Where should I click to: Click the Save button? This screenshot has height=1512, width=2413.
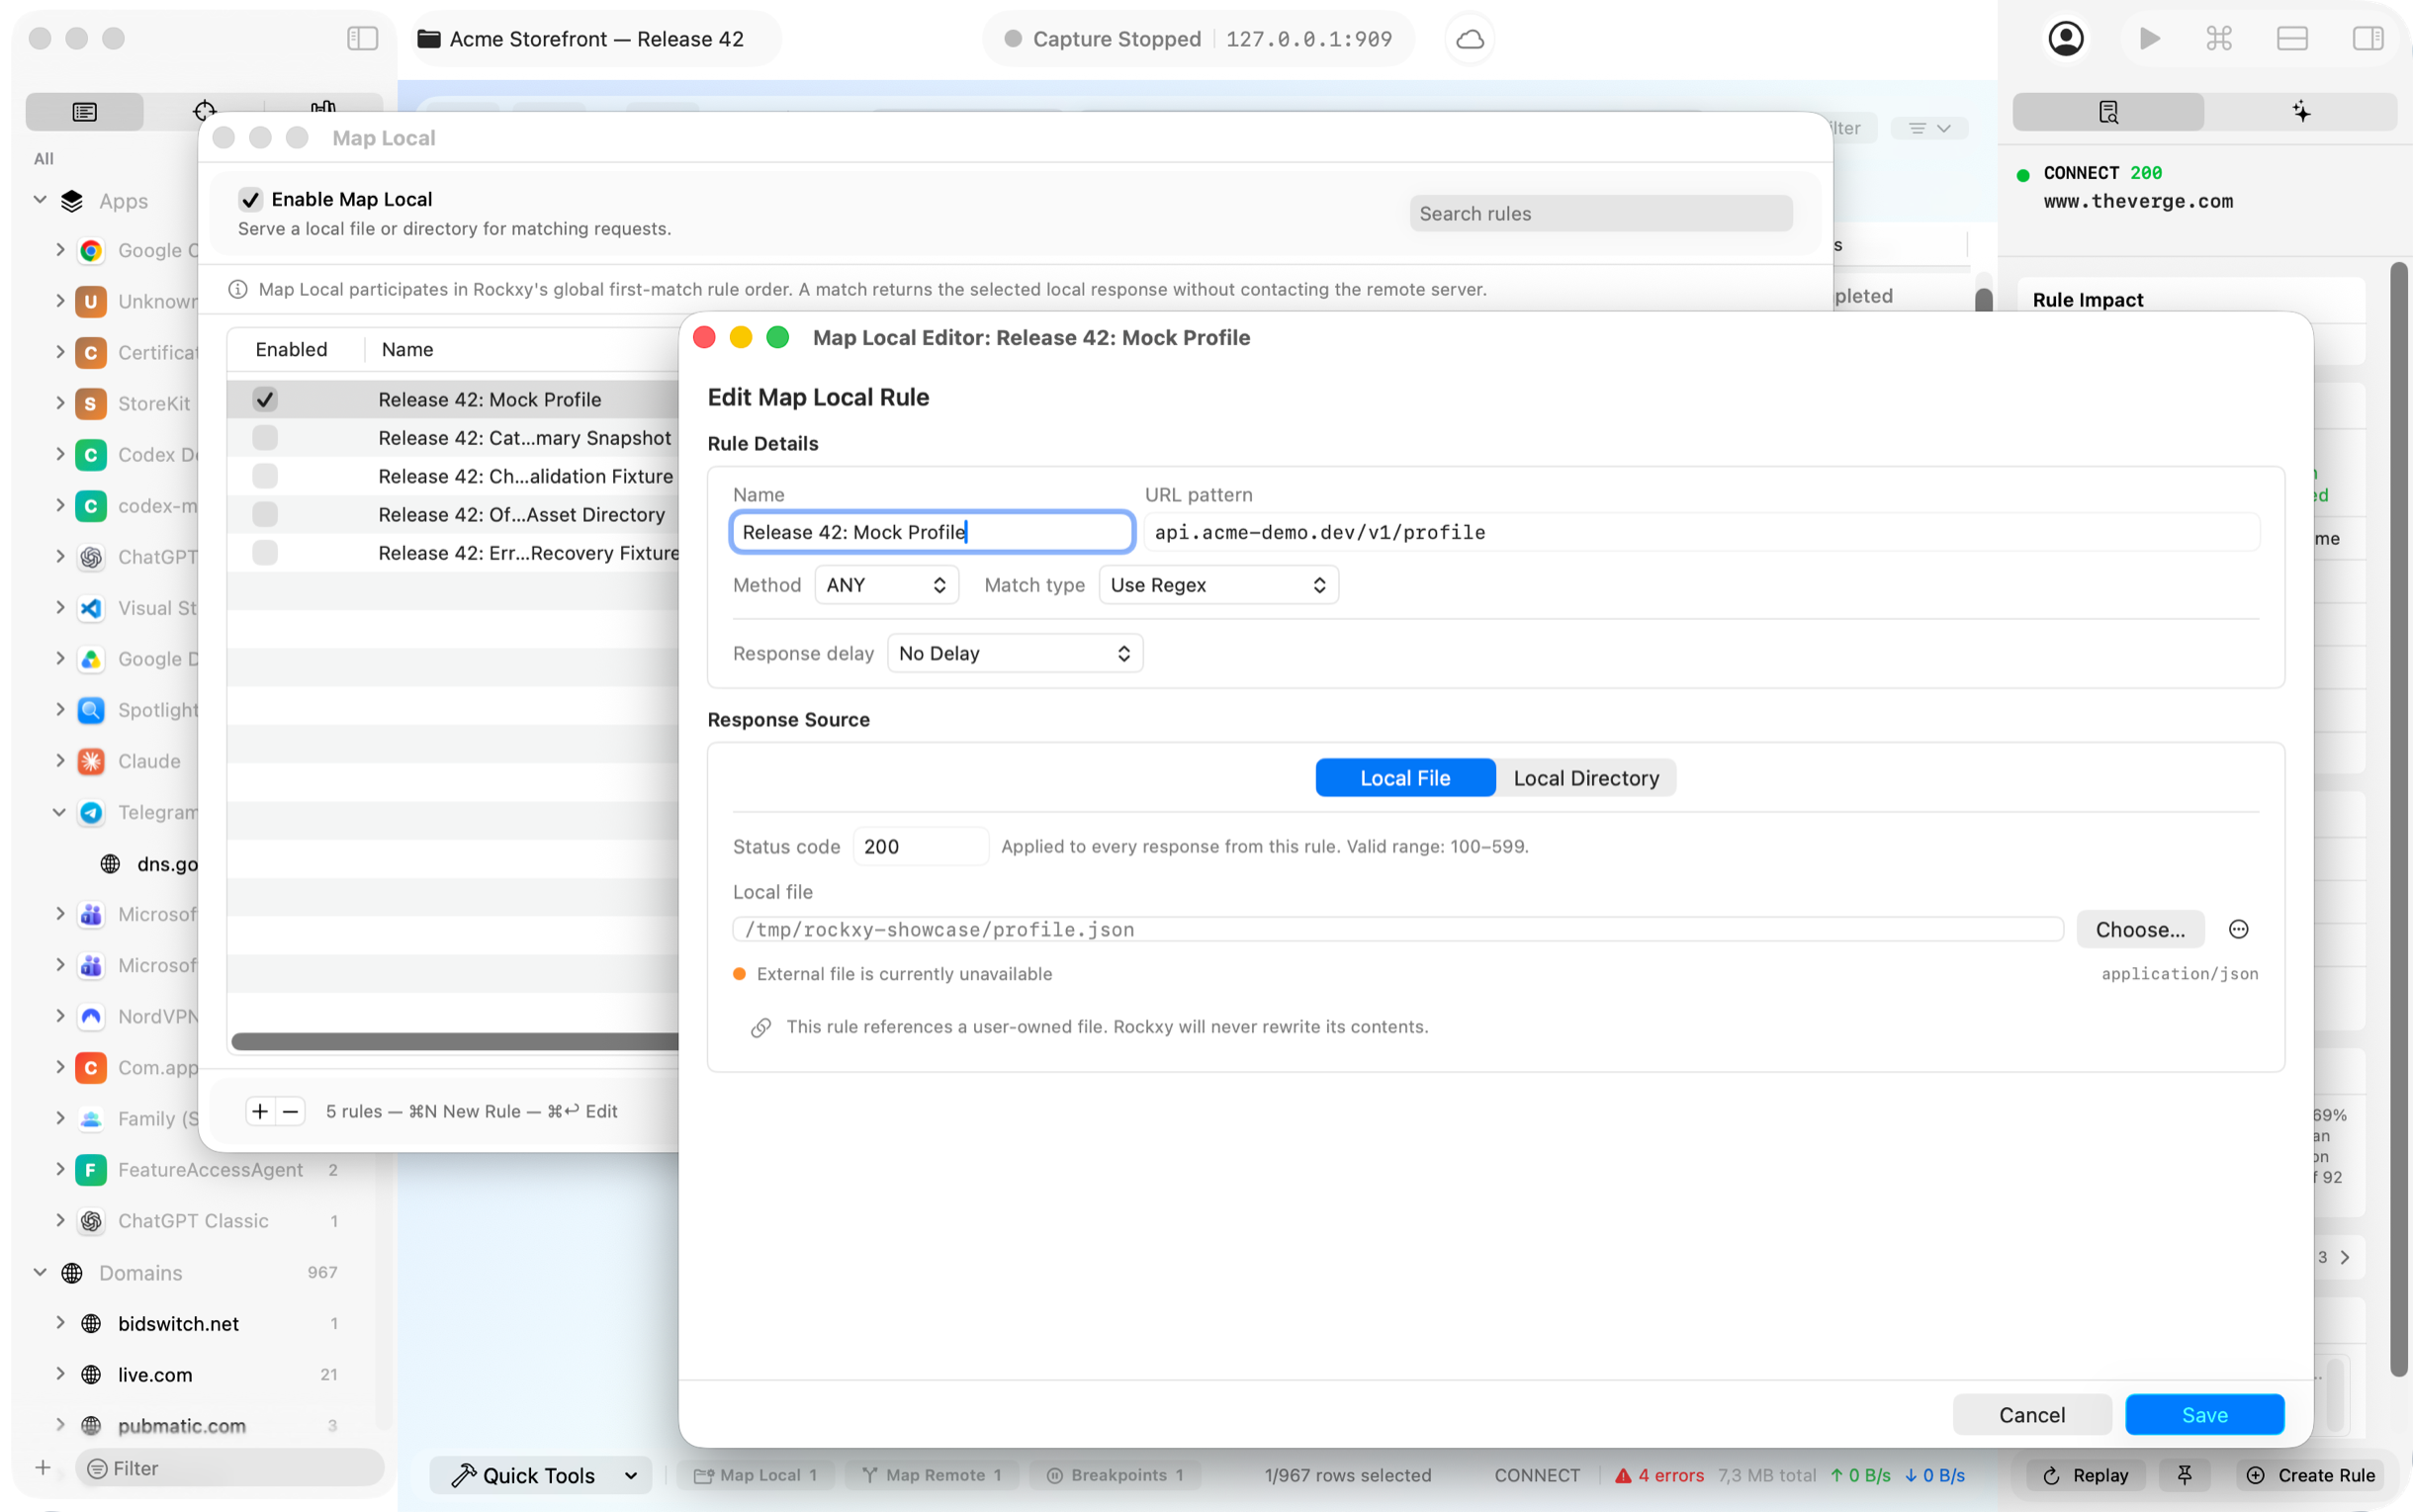point(2204,1415)
